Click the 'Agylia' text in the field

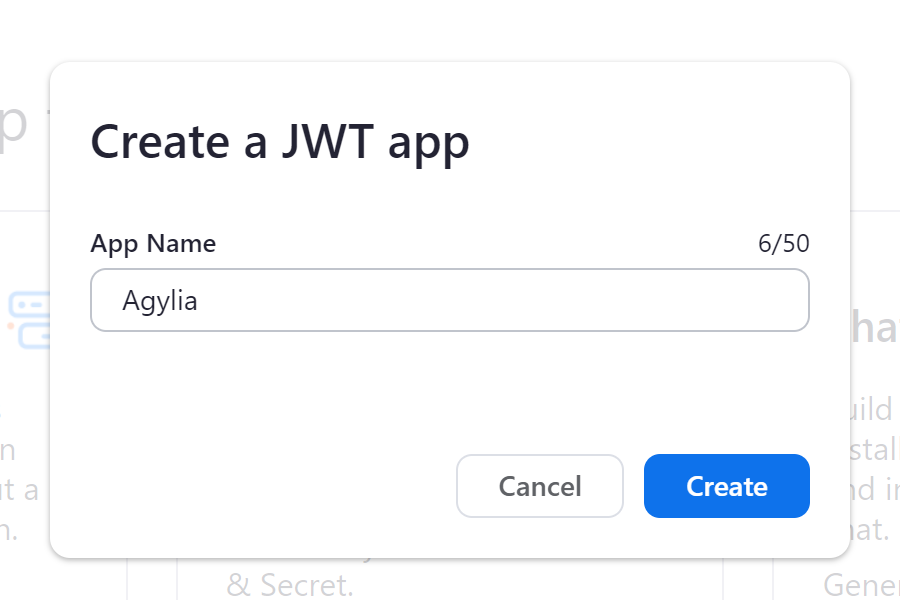coord(160,301)
